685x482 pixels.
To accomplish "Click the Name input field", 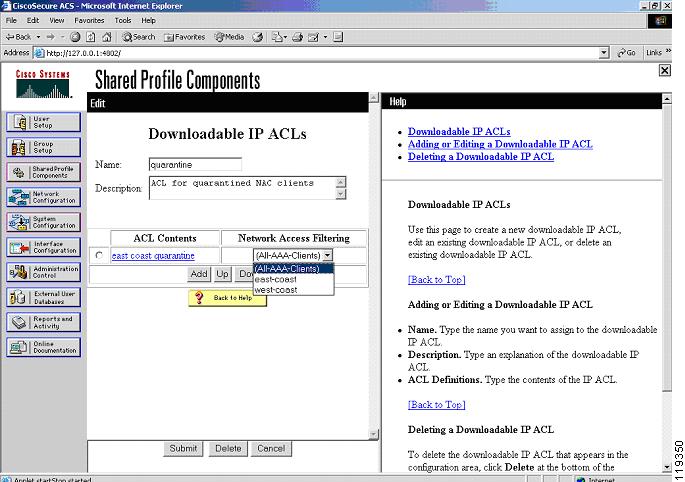I will tap(195, 164).
